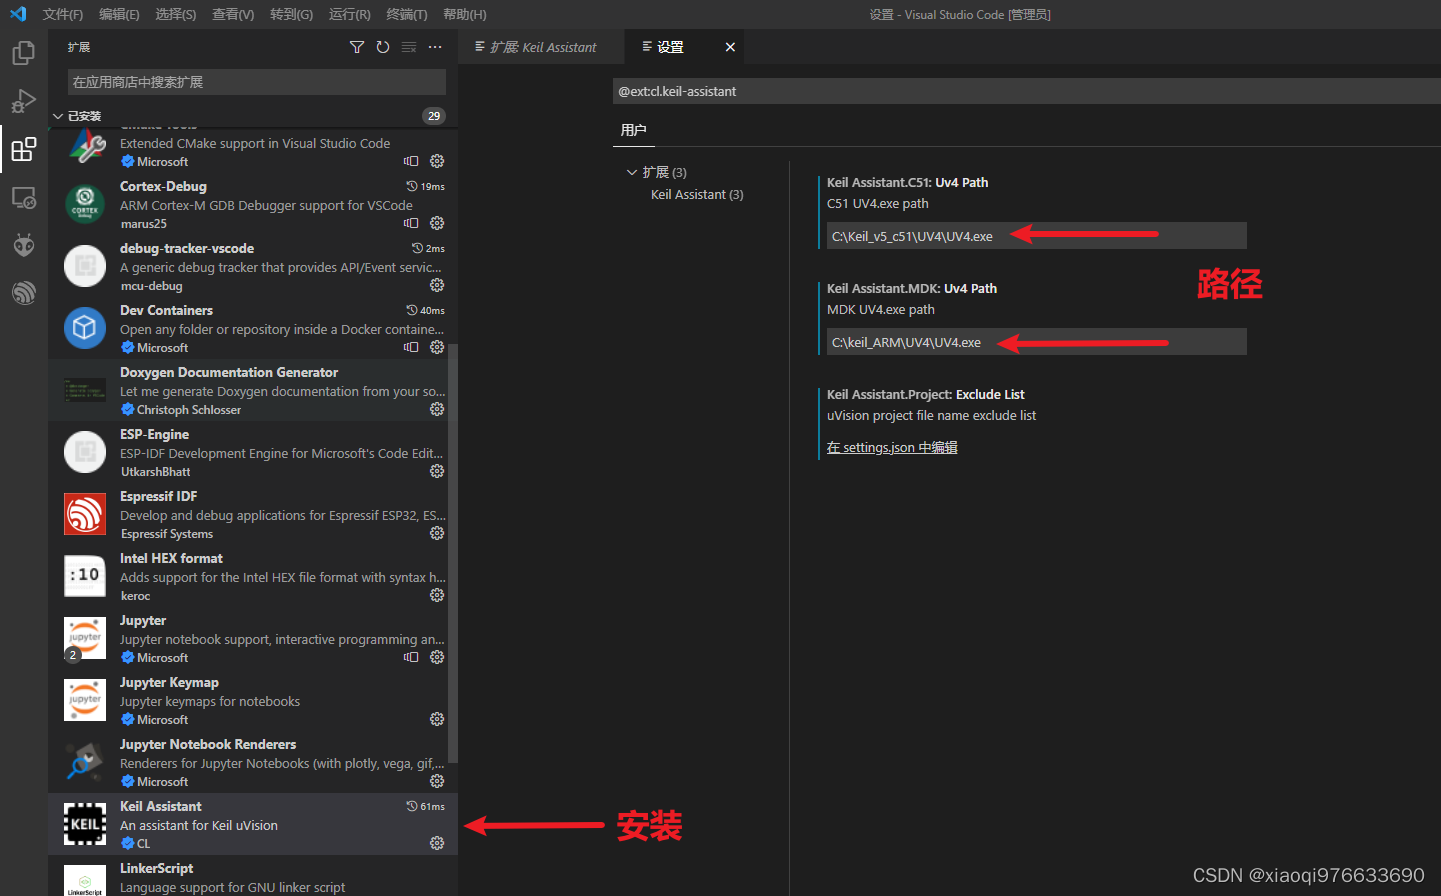Open the 终端(T) menu
Screen dimensions: 1441x896
[407, 14]
